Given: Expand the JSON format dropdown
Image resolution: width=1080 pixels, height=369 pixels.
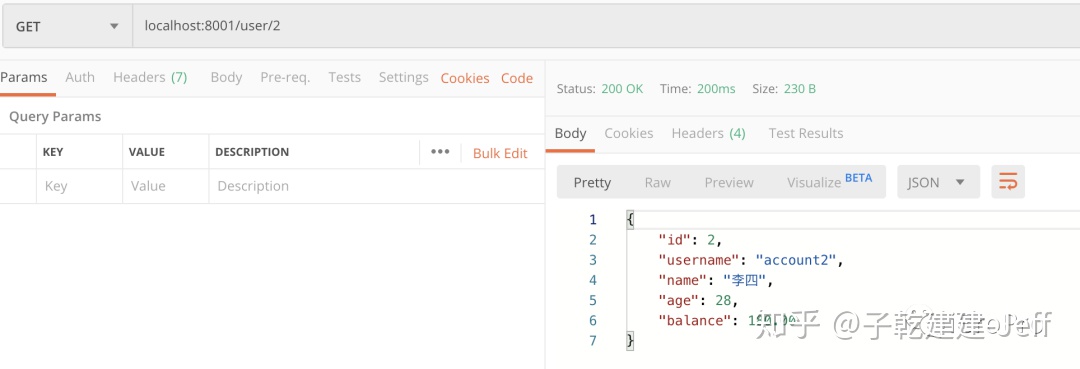Looking at the screenshot, I should [x=938, y=182].
